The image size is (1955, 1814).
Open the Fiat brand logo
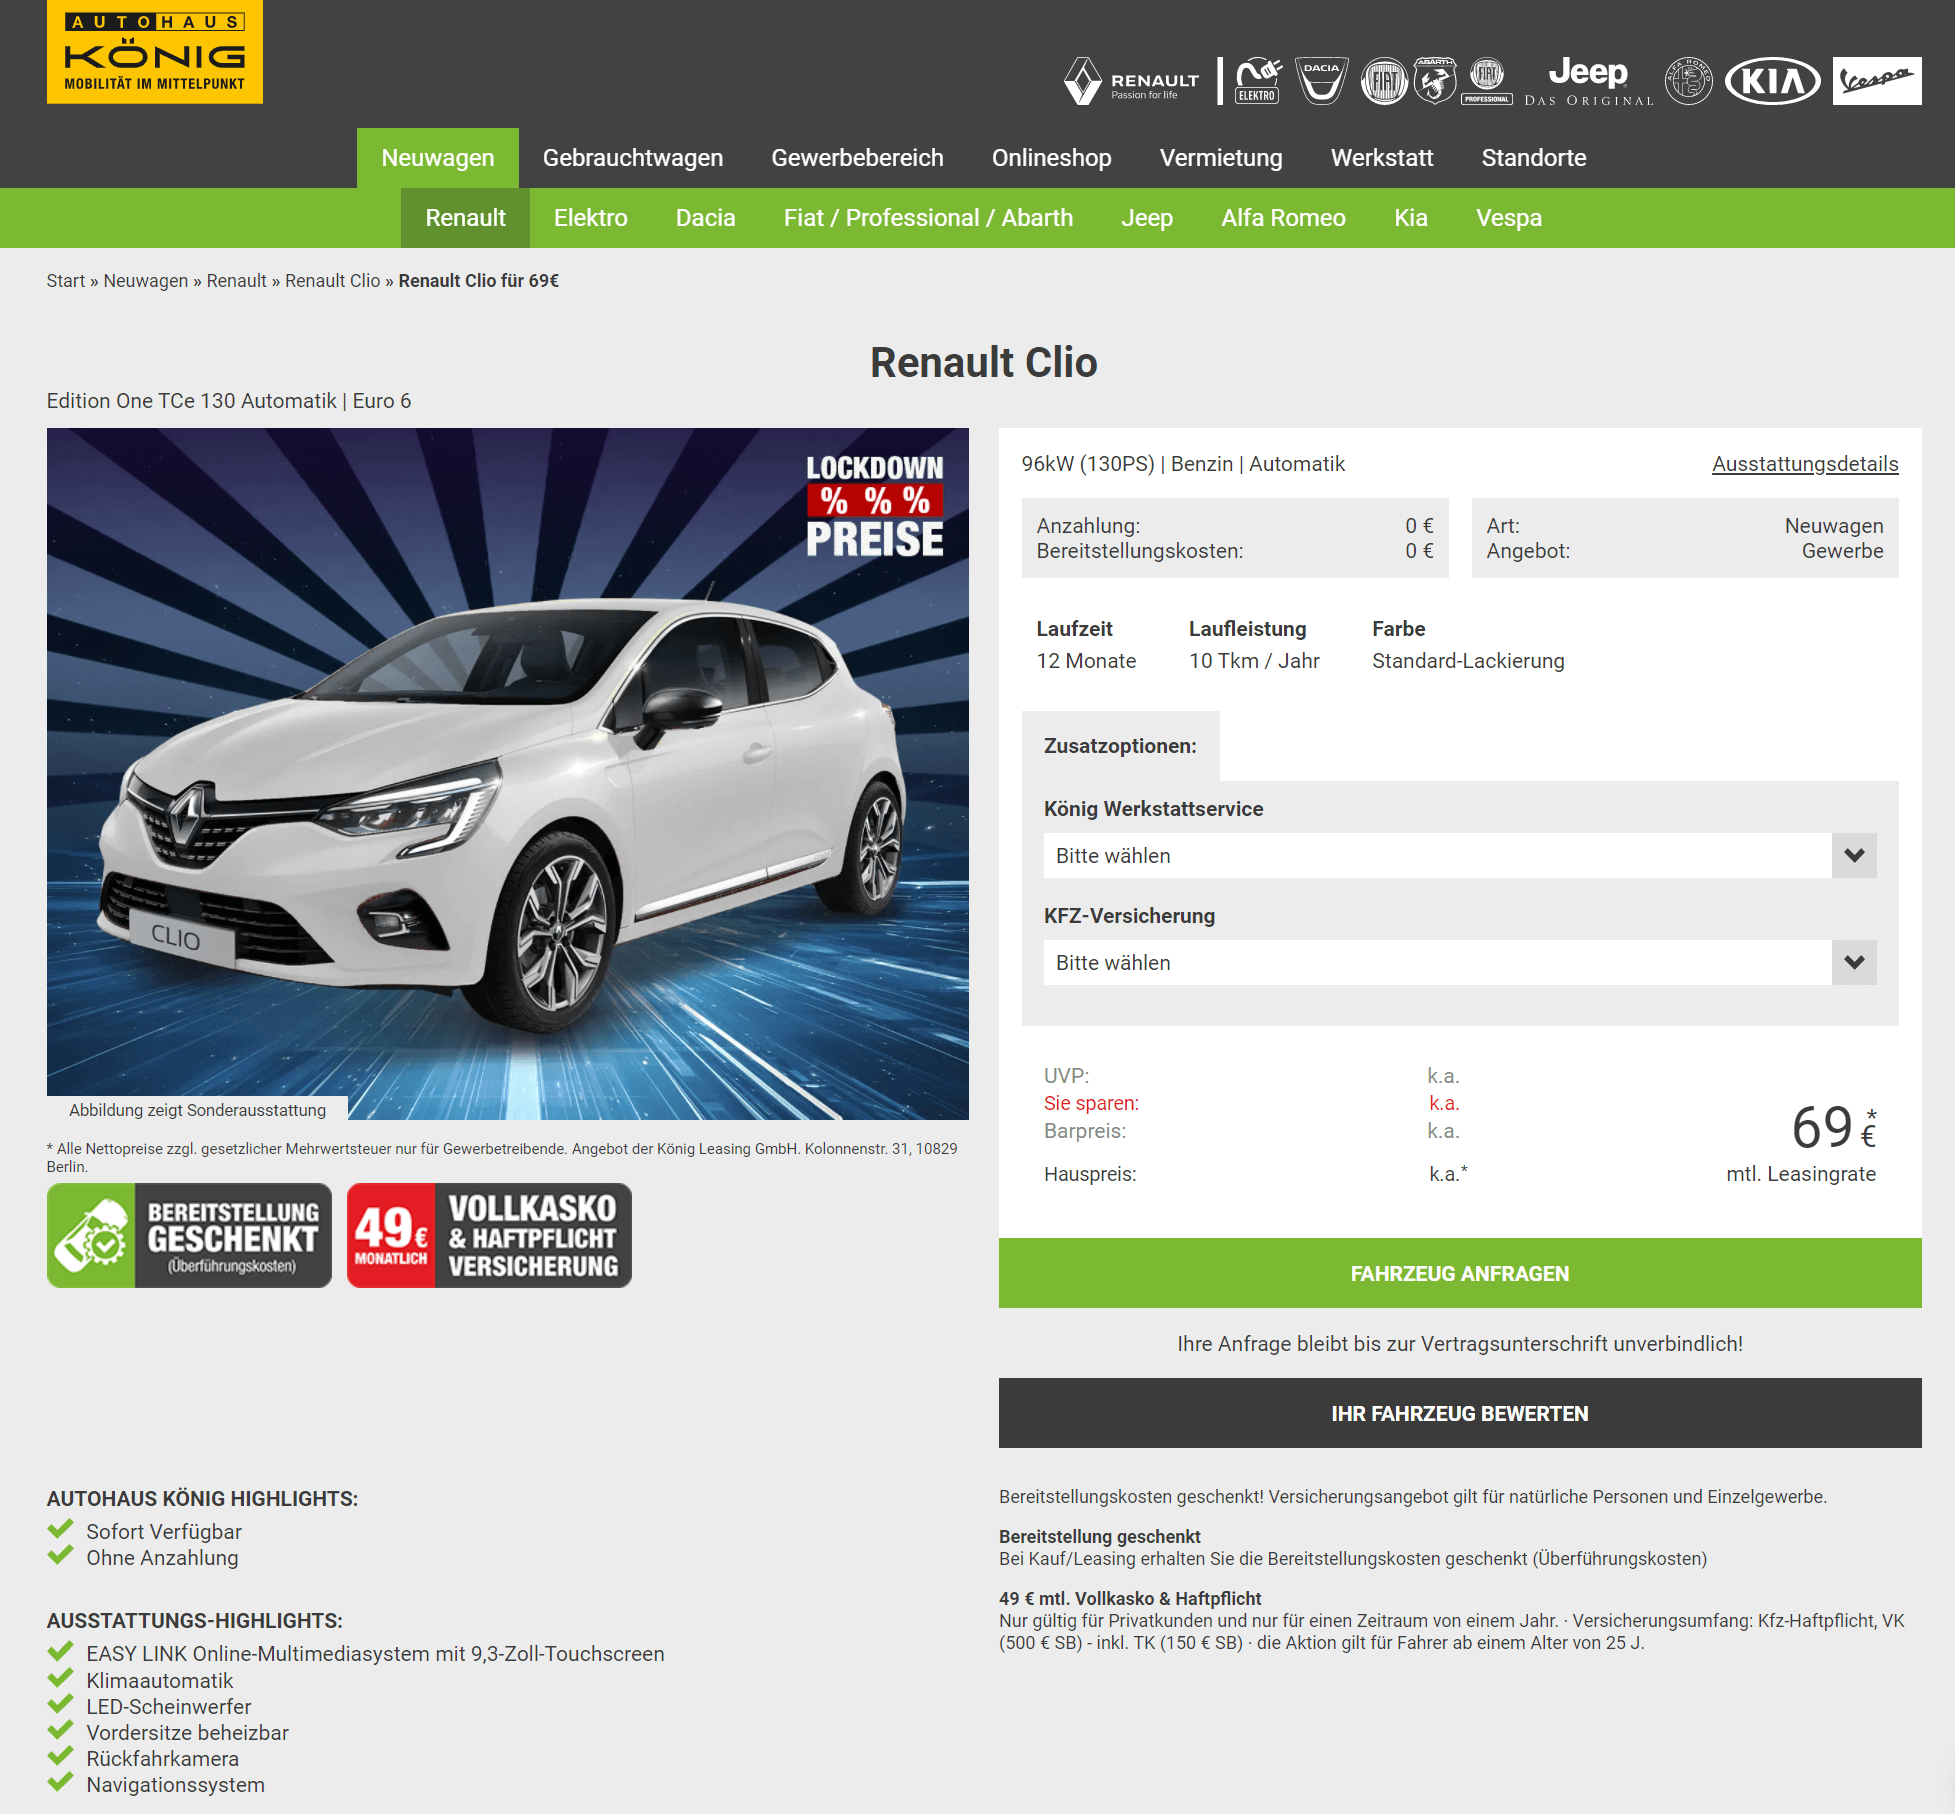(1384, 81)
